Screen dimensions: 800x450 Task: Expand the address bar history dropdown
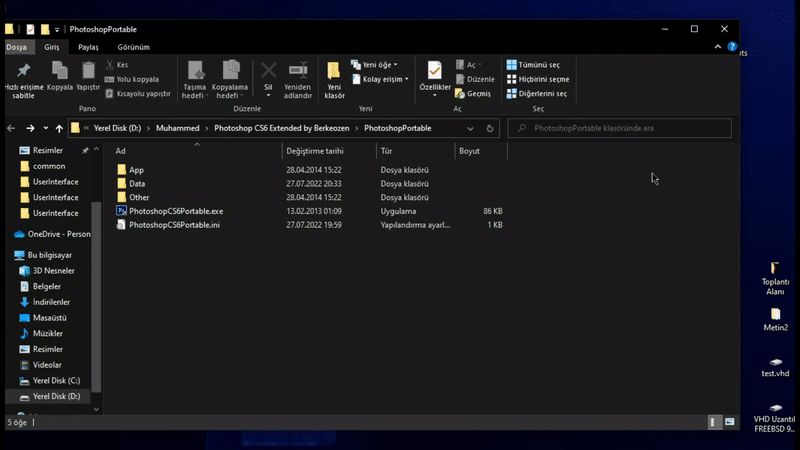(x=470, y=128)
